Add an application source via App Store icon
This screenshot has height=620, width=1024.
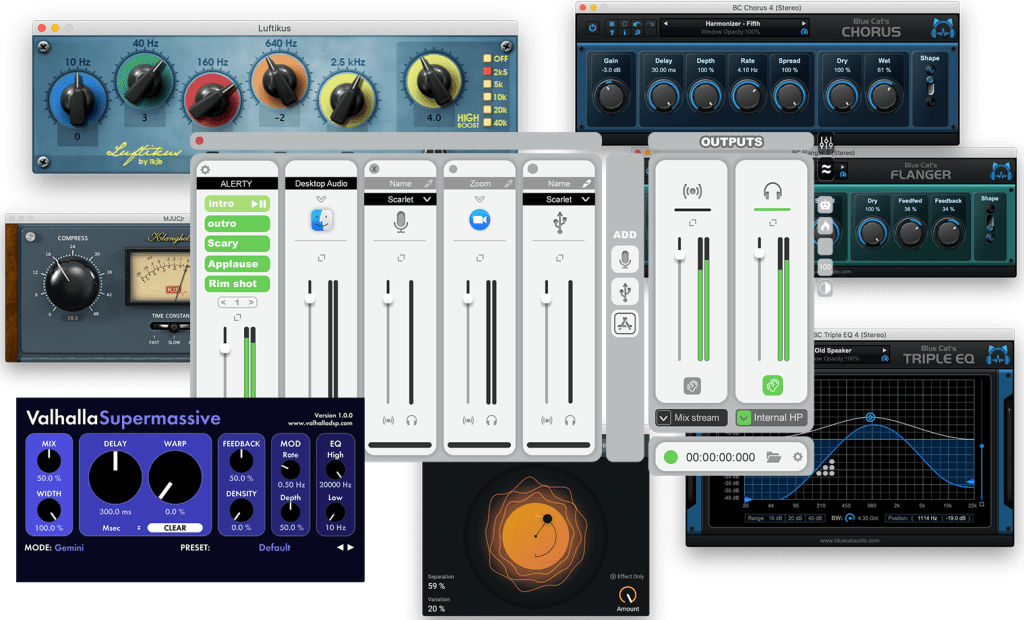(625, 323)
